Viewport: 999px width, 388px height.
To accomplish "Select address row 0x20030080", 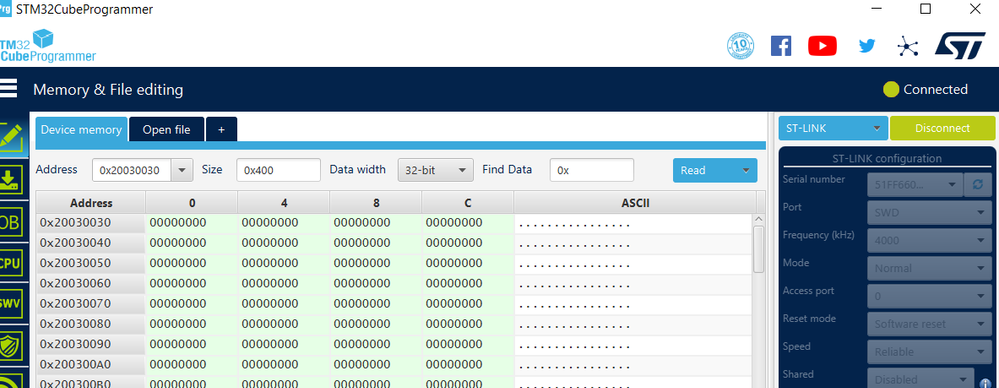I will [x=90, y=324].
